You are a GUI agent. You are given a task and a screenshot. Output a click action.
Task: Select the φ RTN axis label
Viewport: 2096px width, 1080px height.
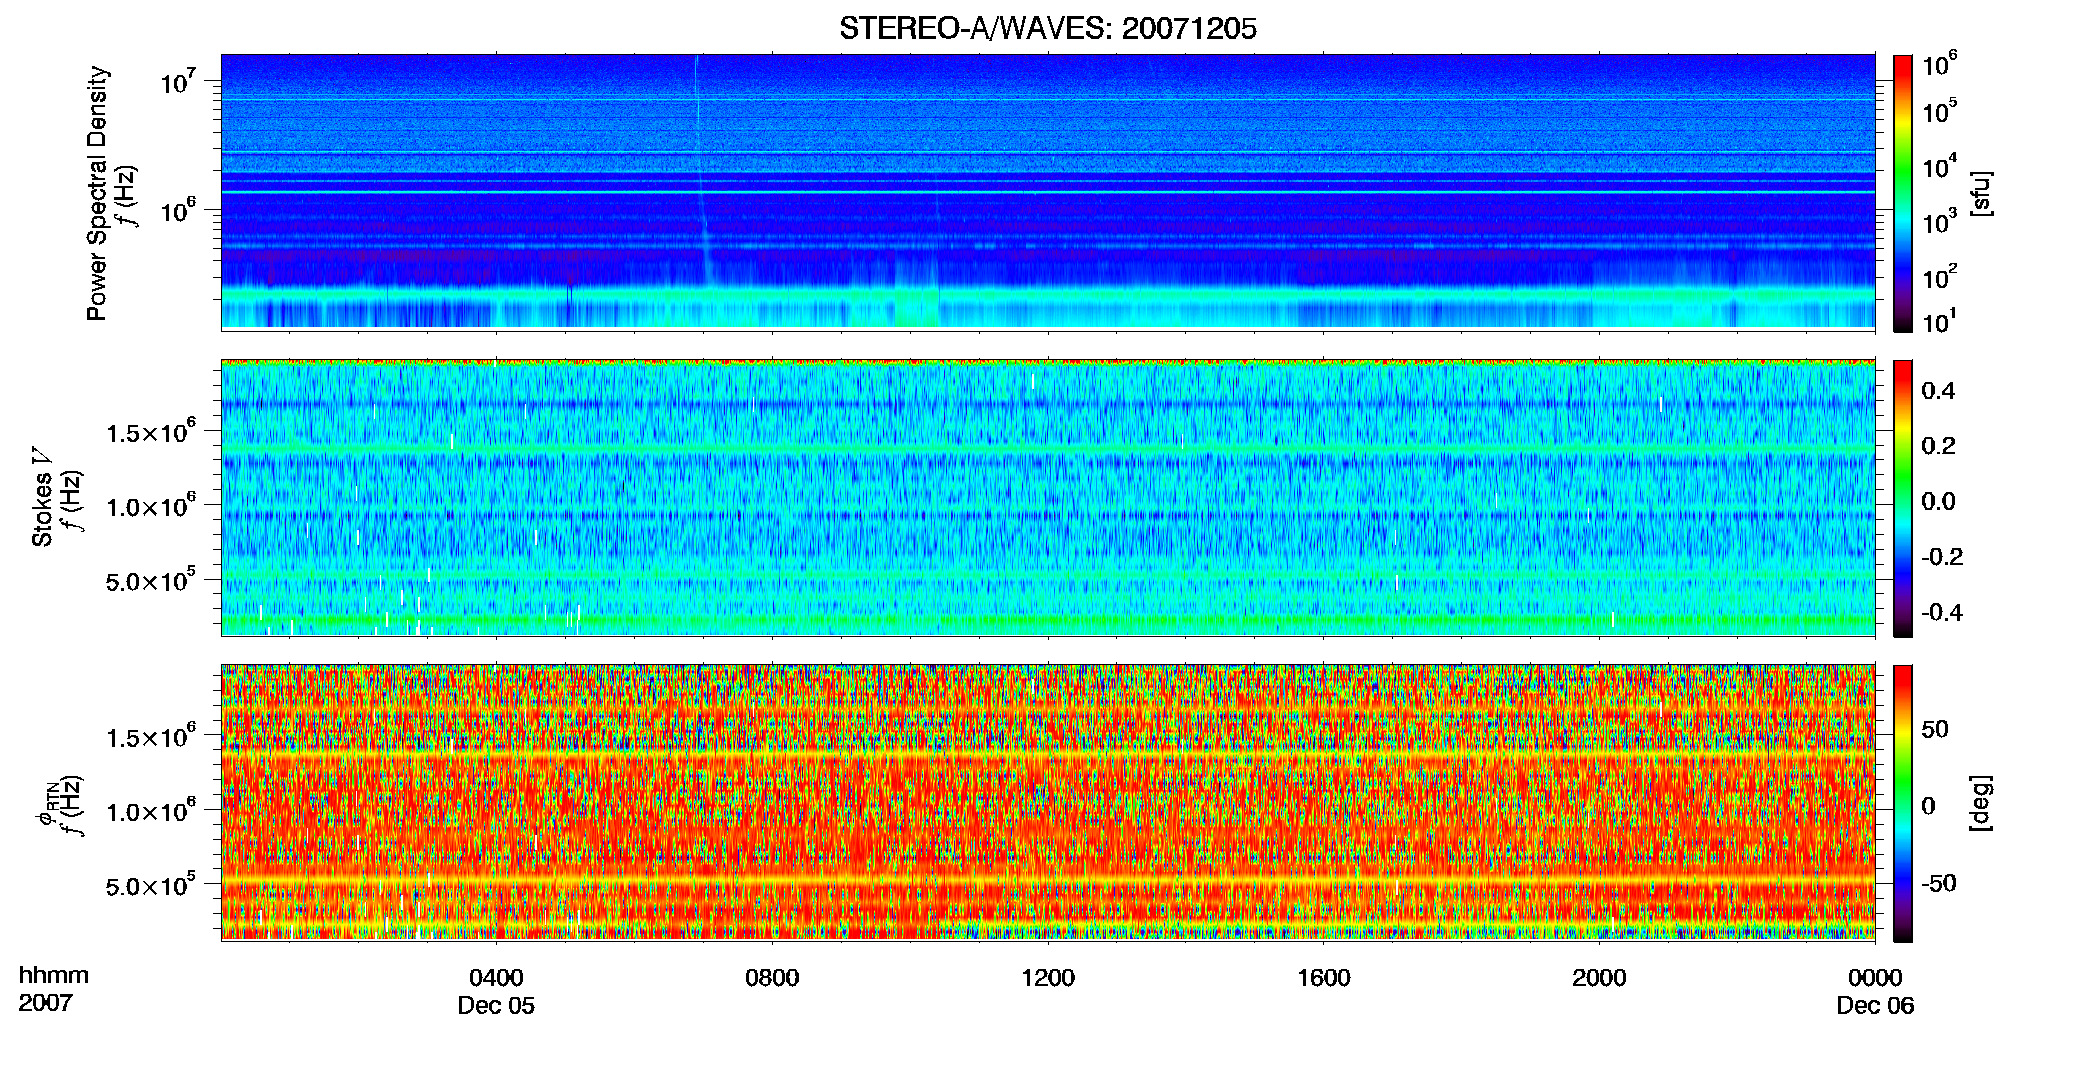click(46, 806)
